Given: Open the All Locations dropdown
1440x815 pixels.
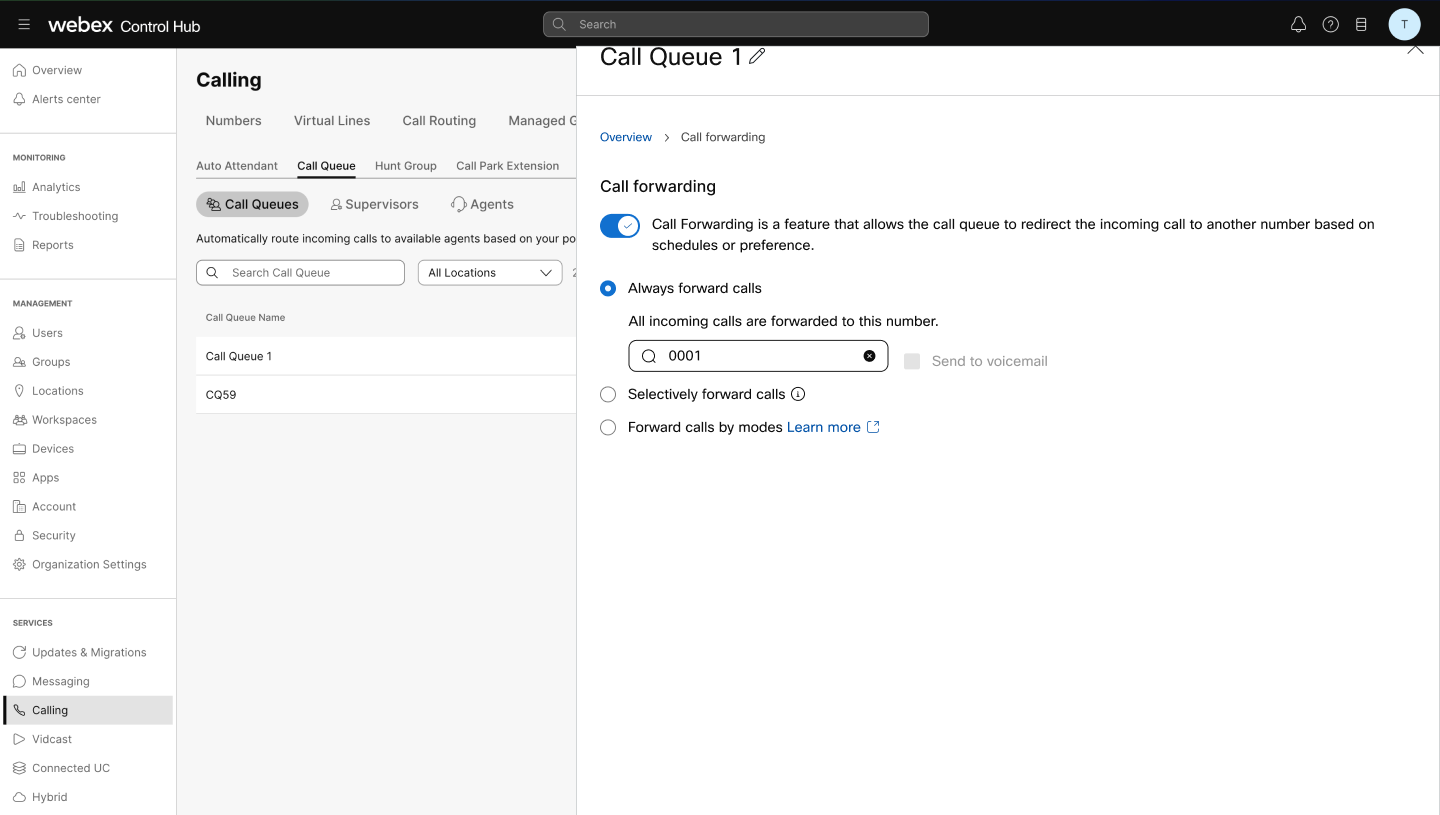Looking at the screenshot, I should [490, 273].
